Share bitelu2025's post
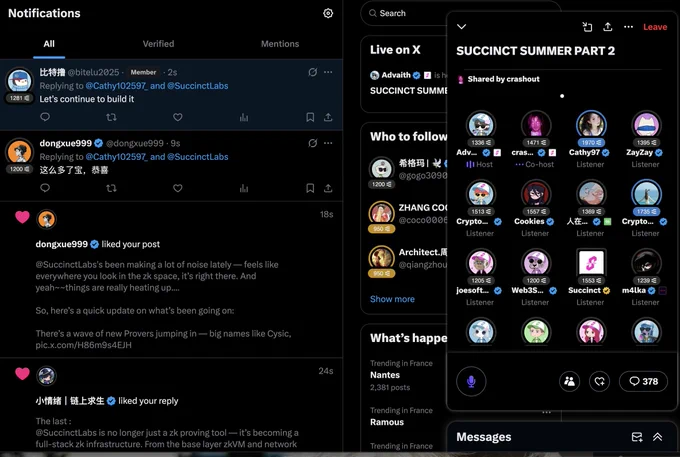This screenshot has height=457, width=680. [328, 117]
